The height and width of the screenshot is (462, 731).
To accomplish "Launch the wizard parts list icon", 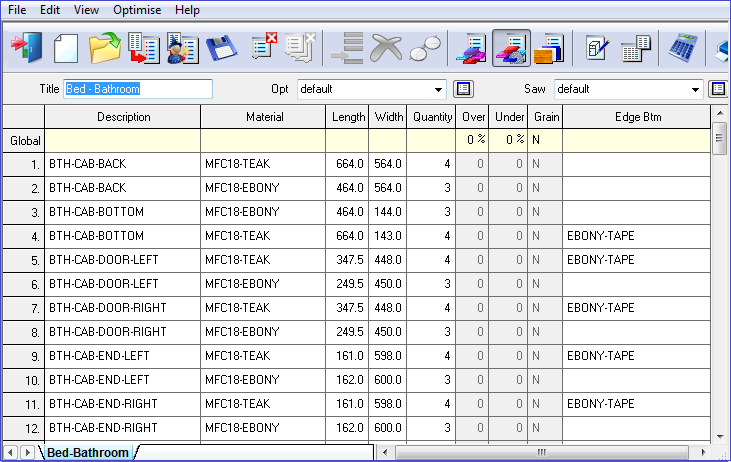I will pos(182,48).
